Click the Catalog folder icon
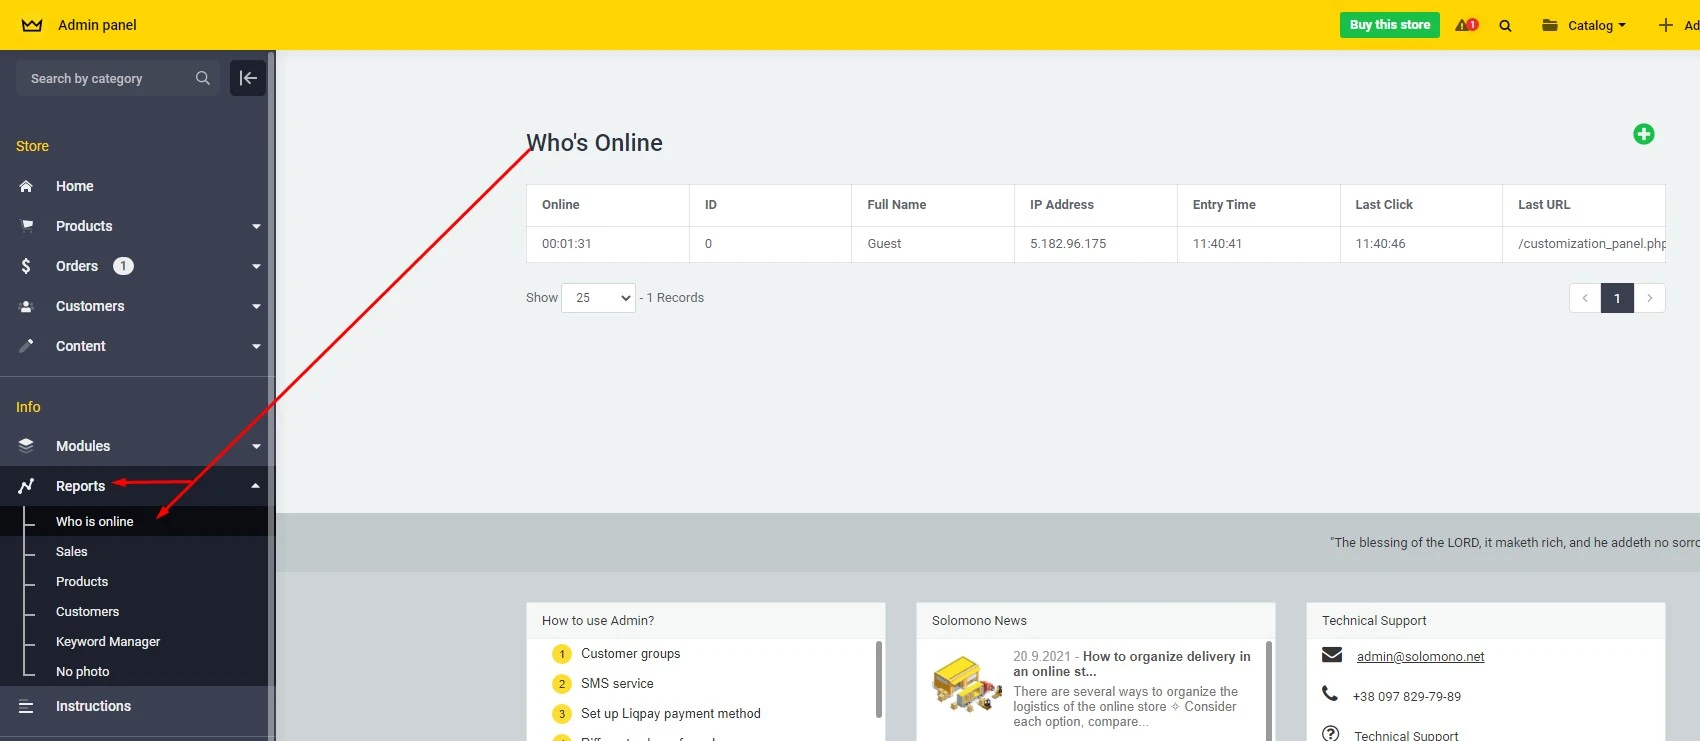The height and width of the screenshot is (741, 1700). point(1550,25)
